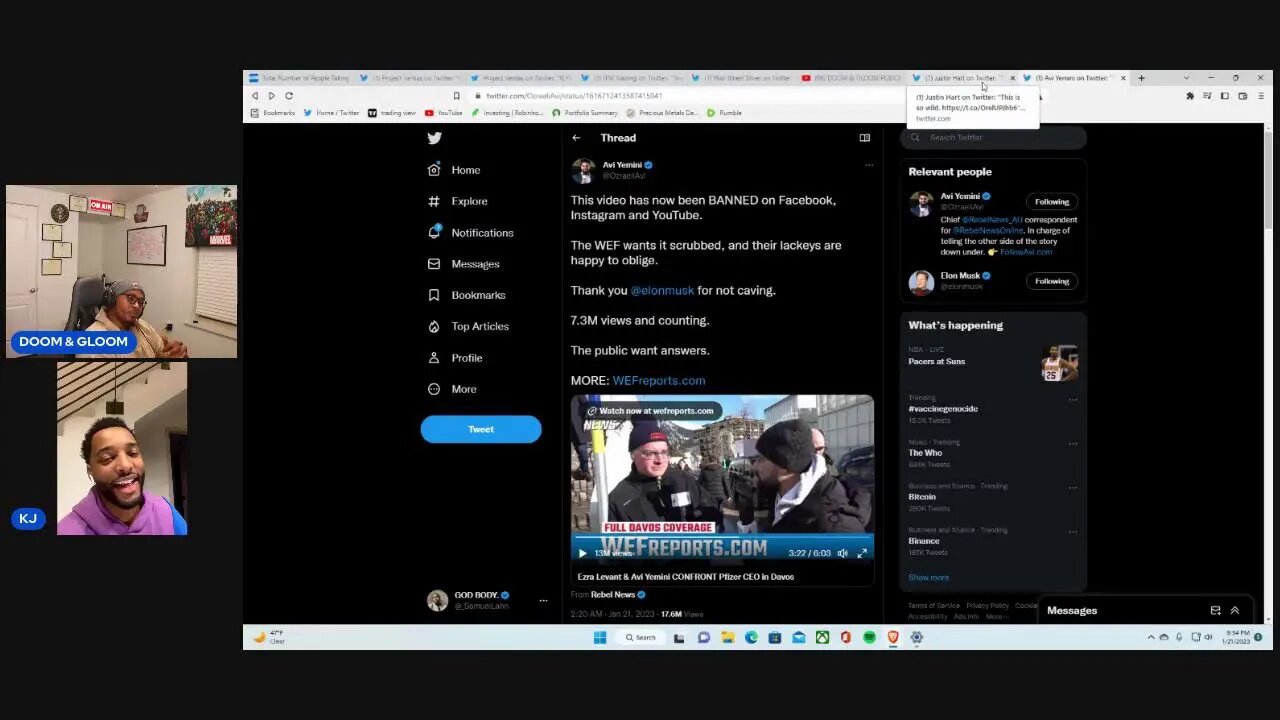Open Elon Musk's profile in Relevant people
The height and width of the screenshot is (720, 1280).
point(960,276)
